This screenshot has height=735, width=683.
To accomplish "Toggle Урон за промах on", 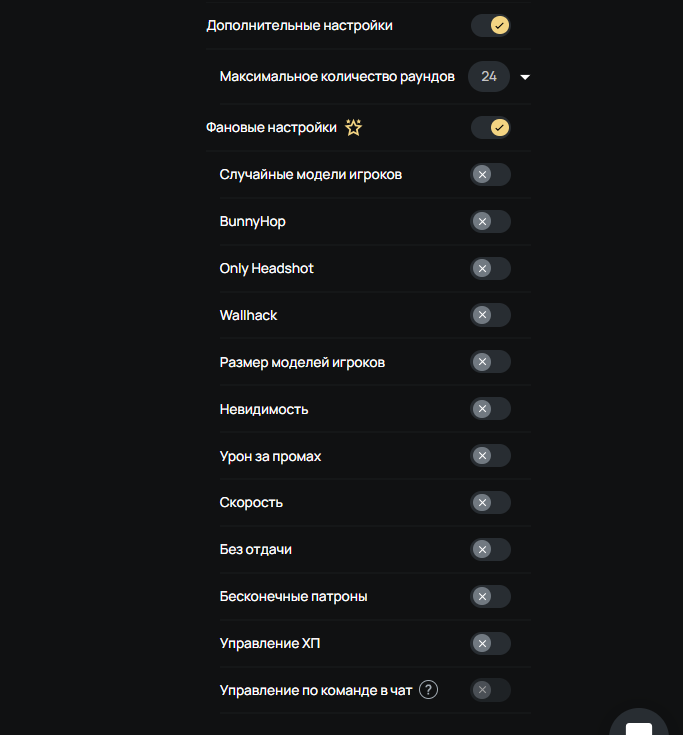I will tap(491, 455).
